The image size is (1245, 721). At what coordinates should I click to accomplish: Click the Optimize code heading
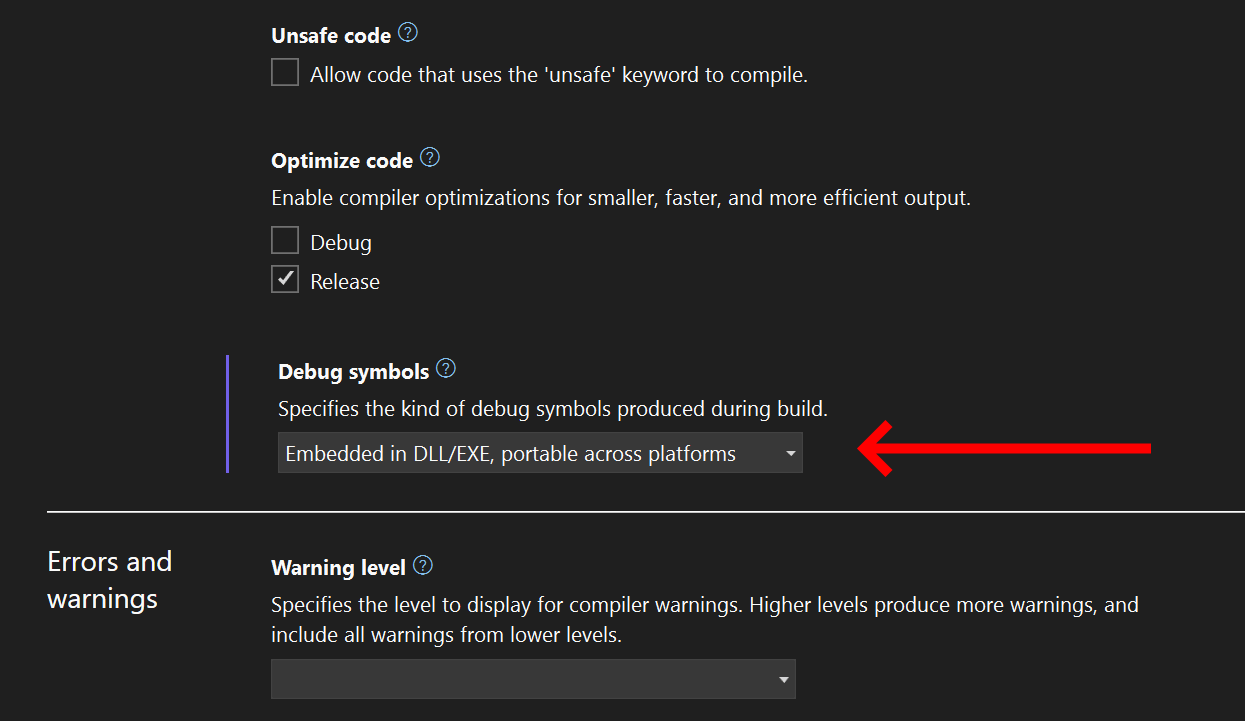[x=341, y=159]
